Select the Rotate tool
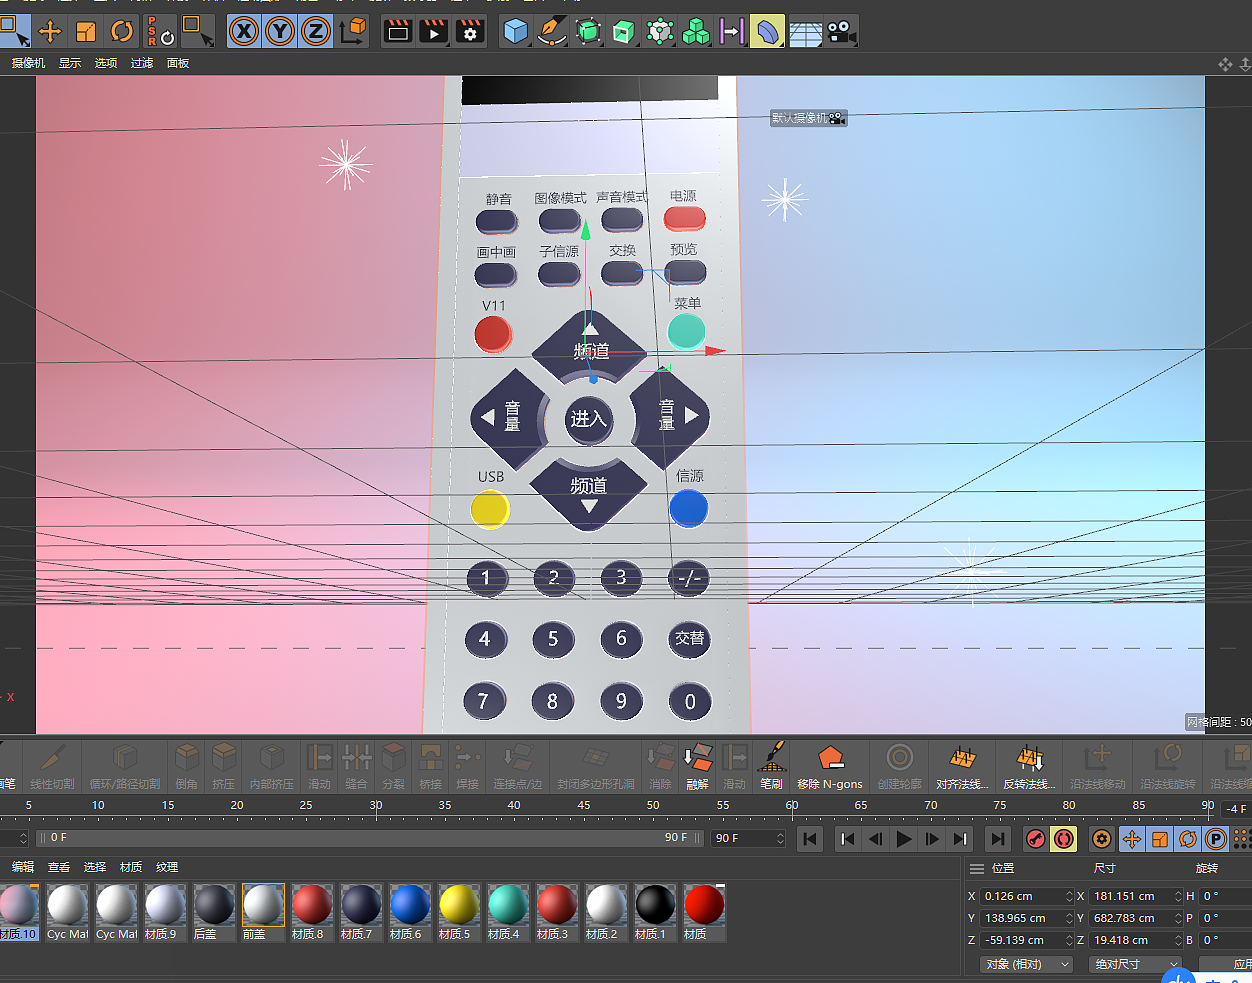 (121, 31)
